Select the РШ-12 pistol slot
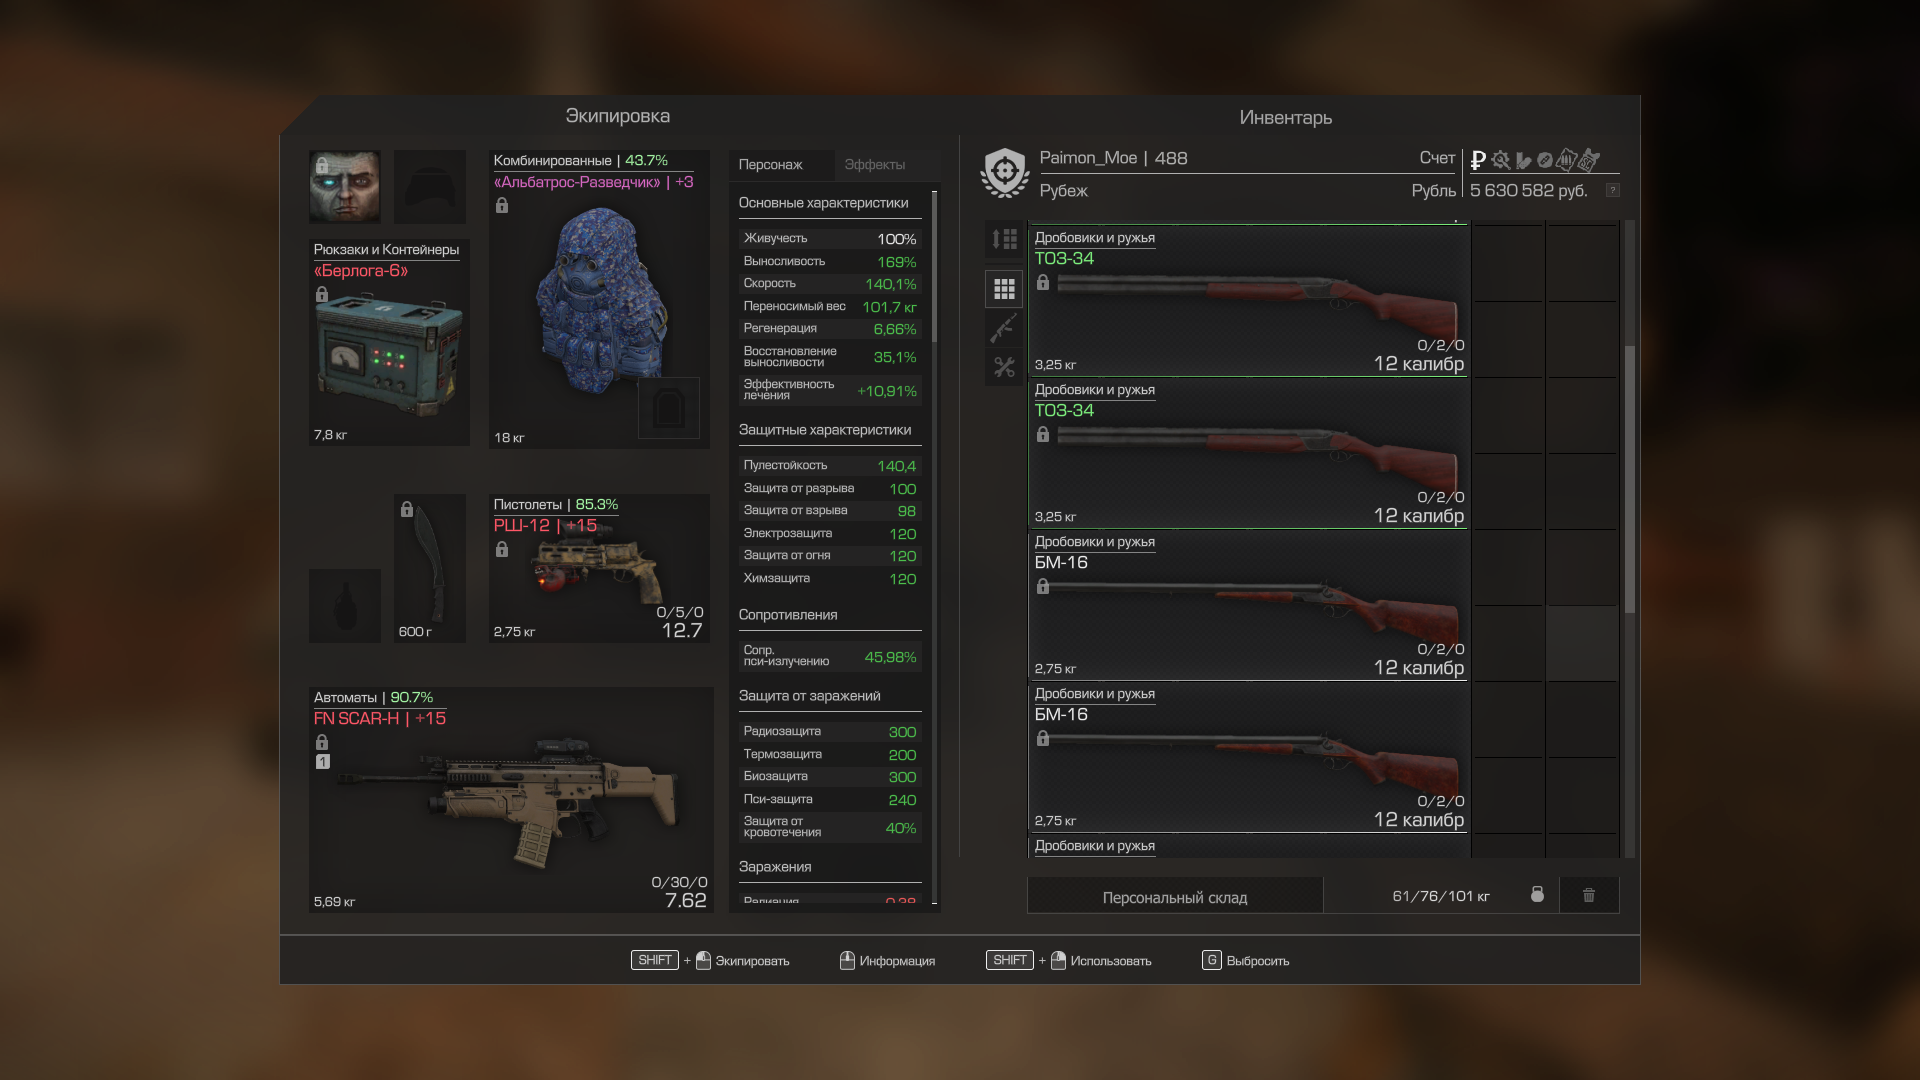Screen dimensions: 1920x1080 pos(599,568)
